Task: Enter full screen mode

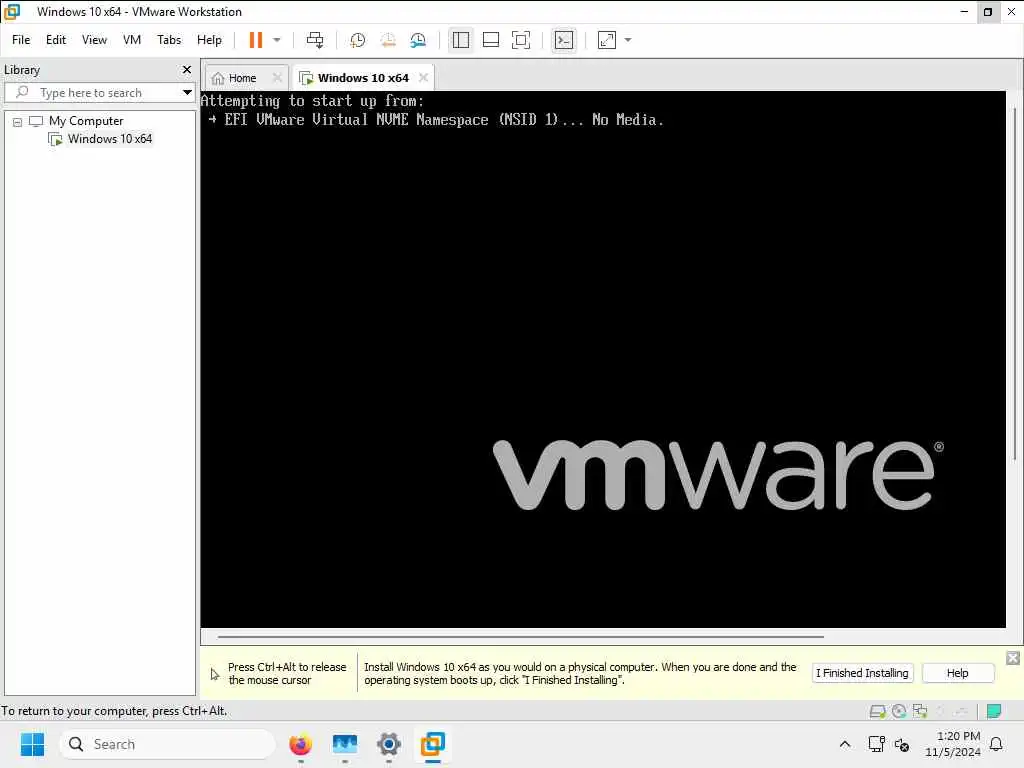Action: pos(520,40)
